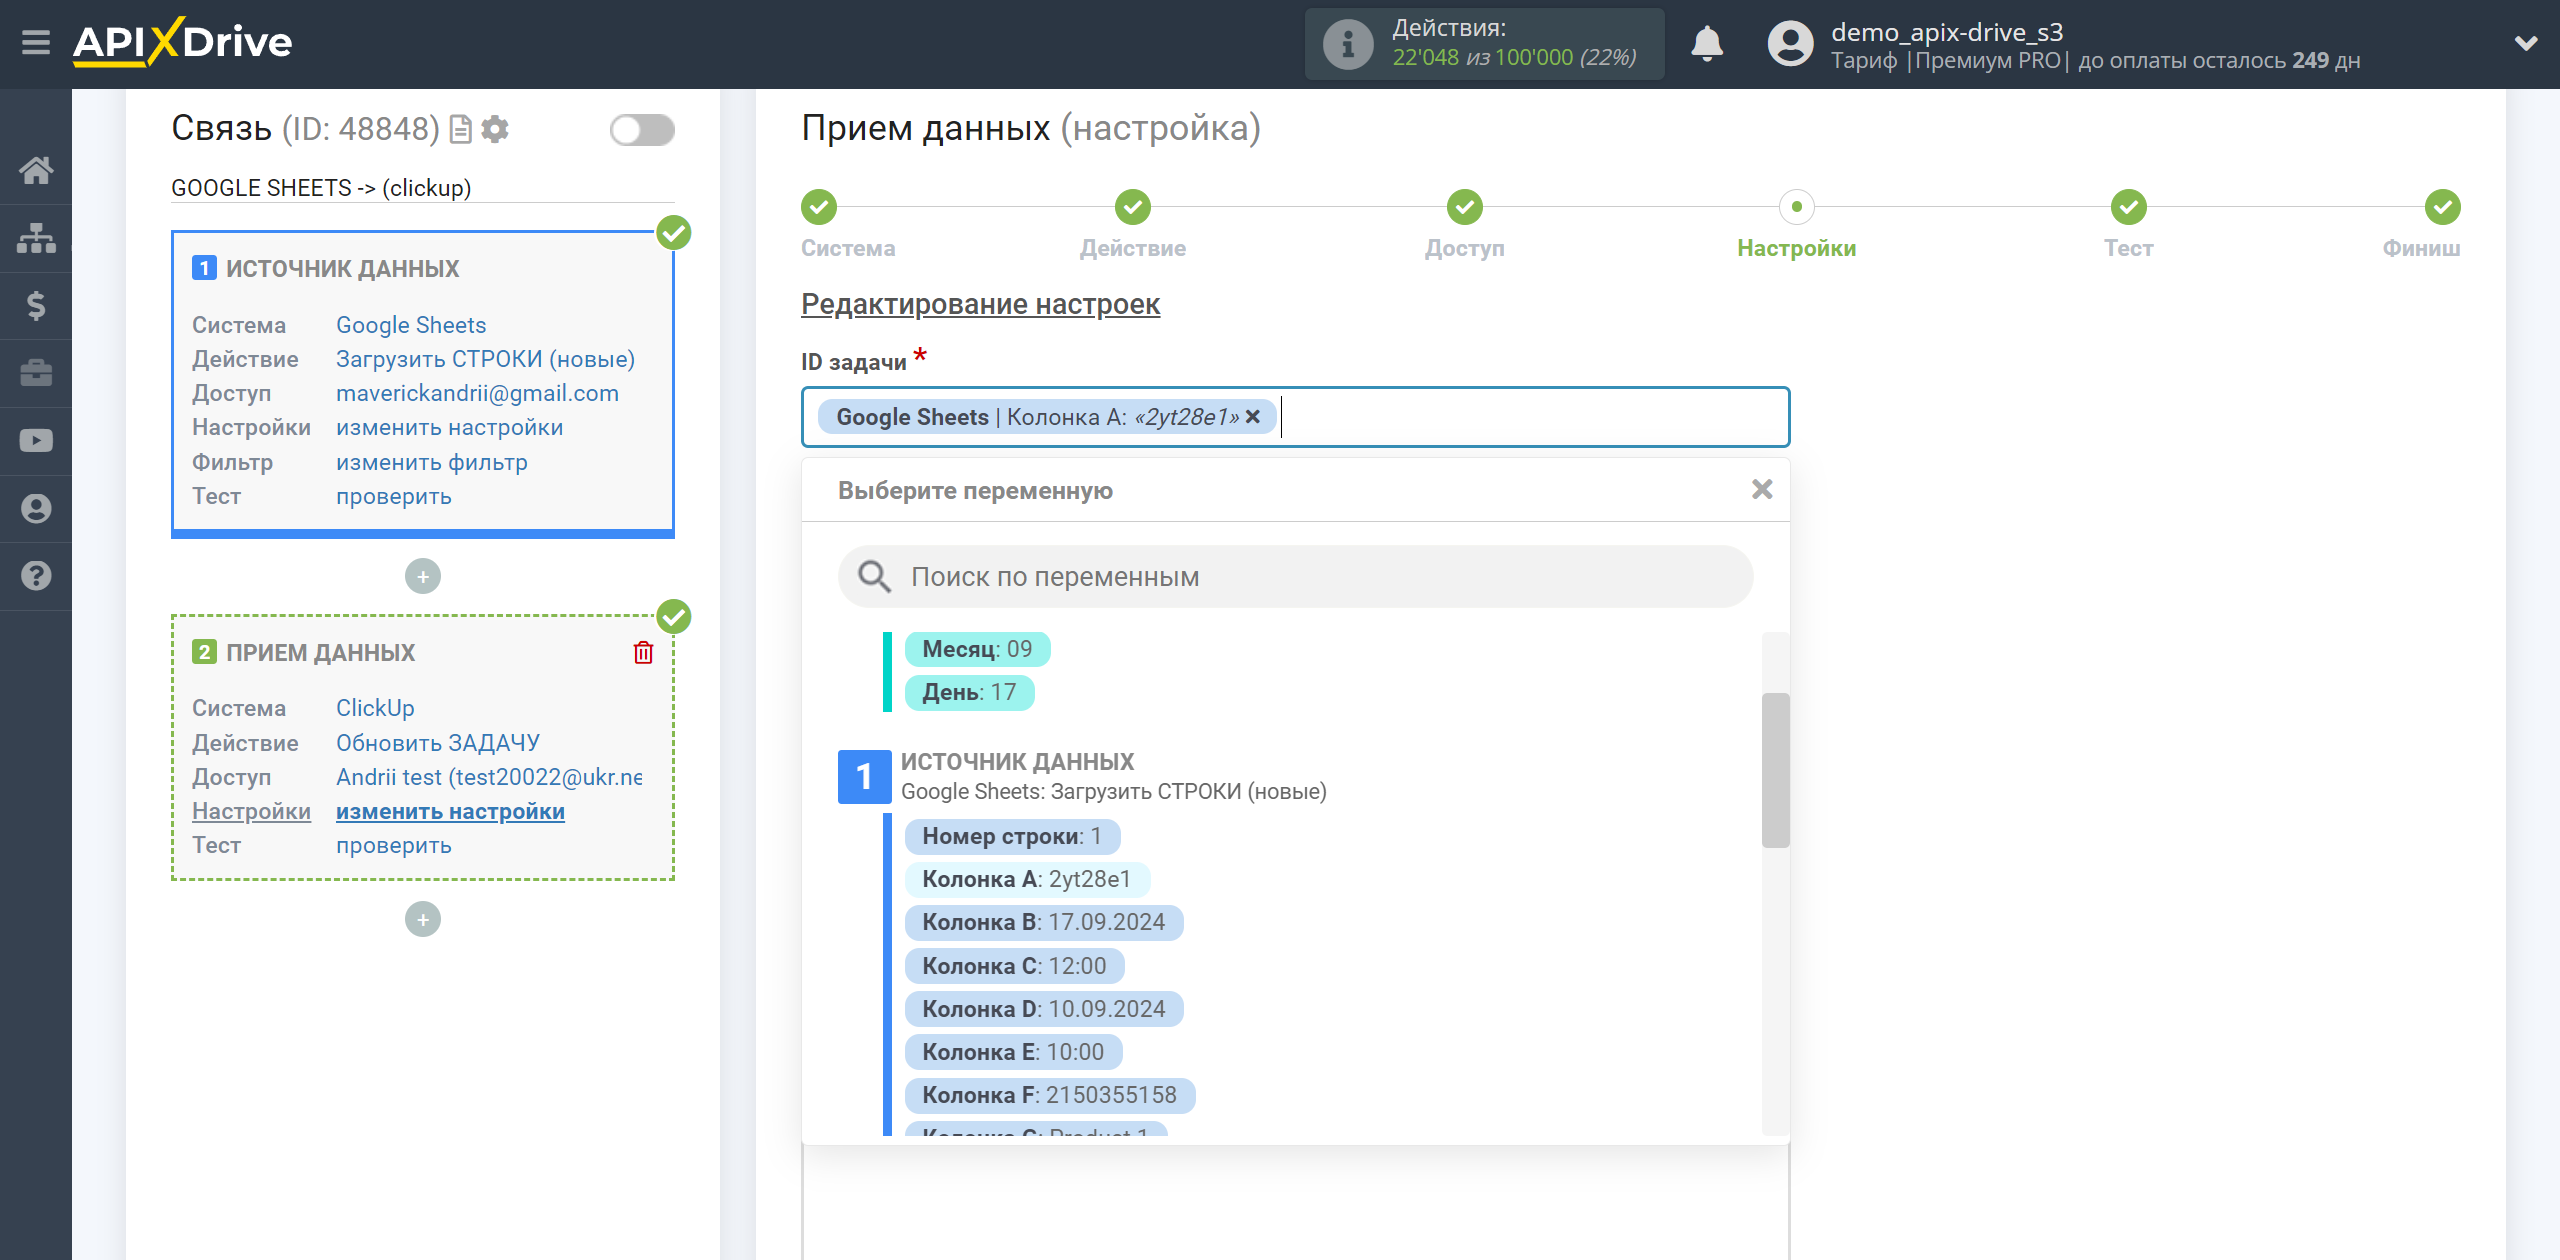Click the variable search field
Screen dimensions: 2560x1260
(x=1296, y=576)
